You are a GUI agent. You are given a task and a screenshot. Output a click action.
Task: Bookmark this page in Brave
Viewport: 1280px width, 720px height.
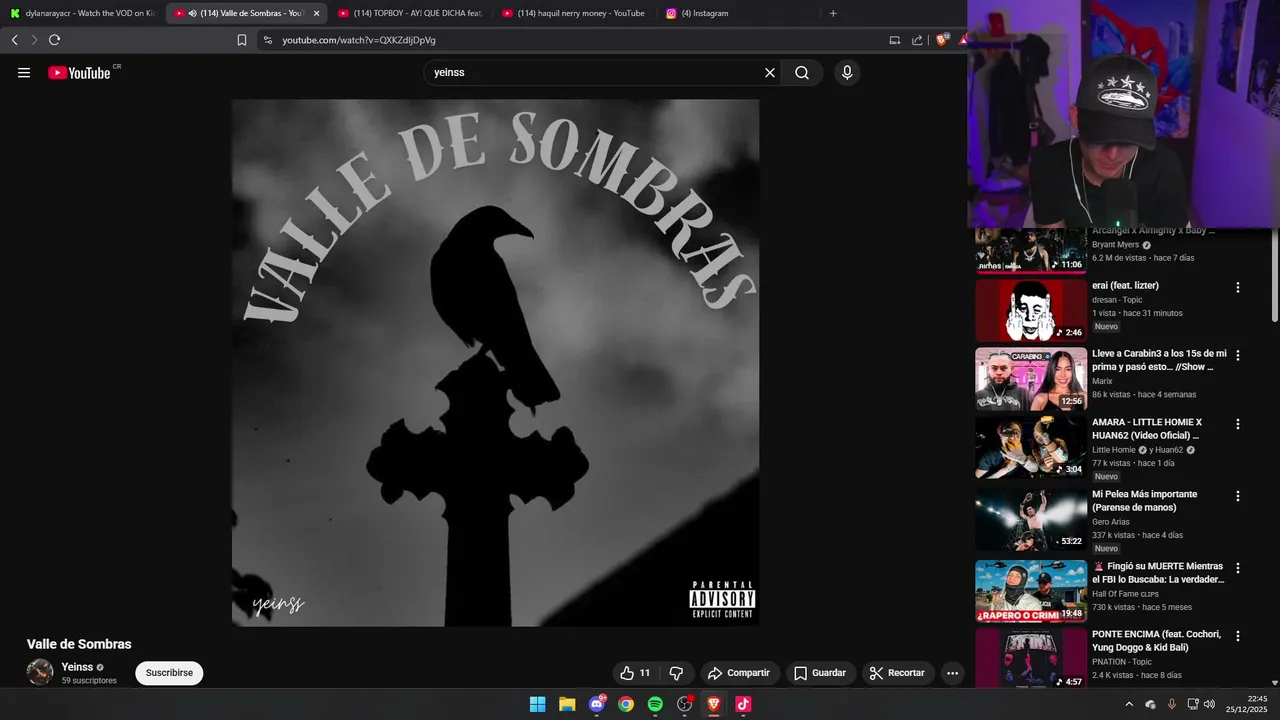(x=242, y=40)
